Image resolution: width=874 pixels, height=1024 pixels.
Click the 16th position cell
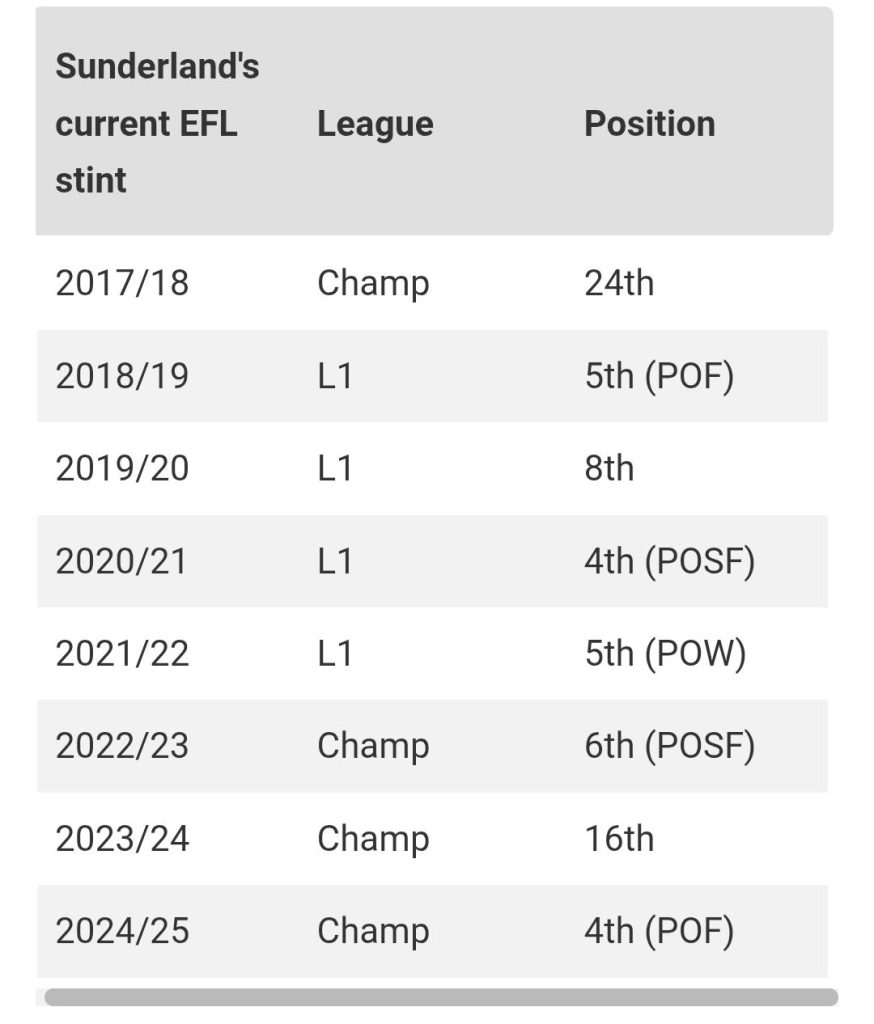pos(619,839)
